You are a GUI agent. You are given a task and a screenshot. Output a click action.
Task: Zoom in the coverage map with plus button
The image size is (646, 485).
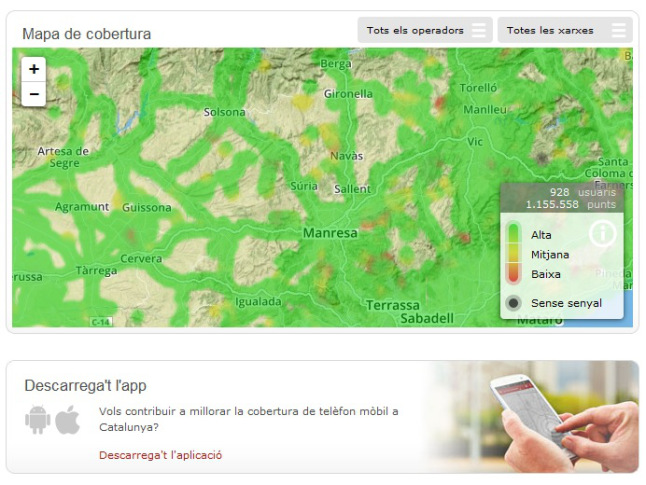(34, 69)
